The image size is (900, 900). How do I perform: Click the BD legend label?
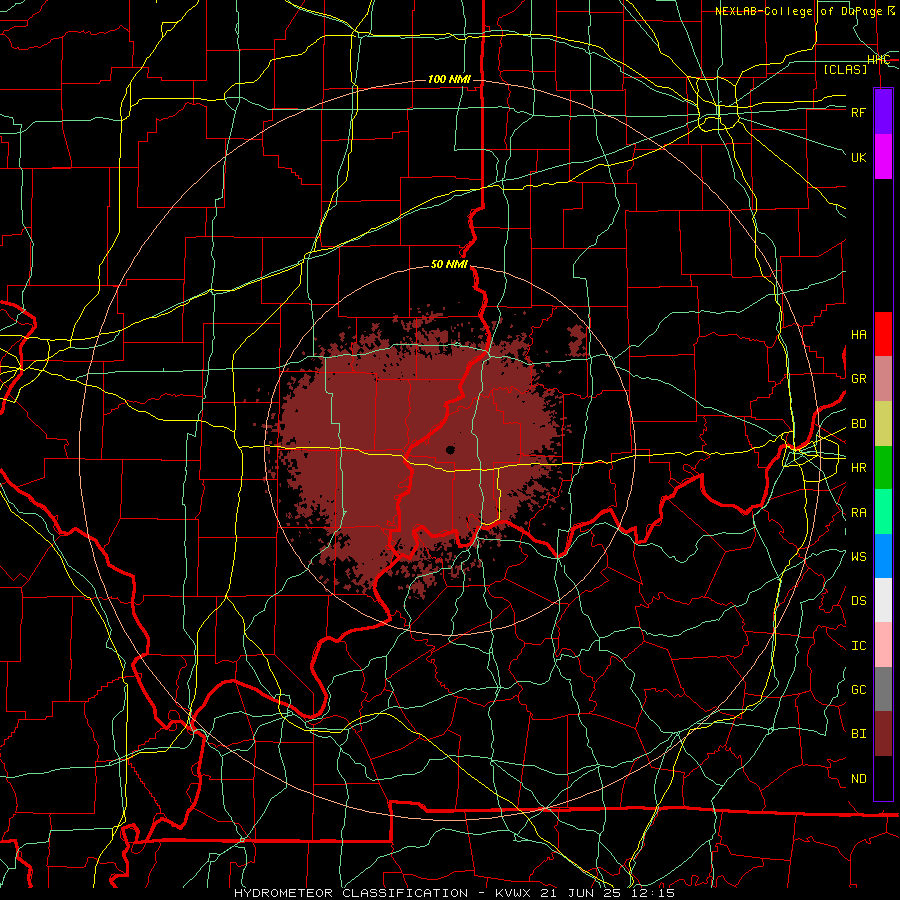click(x=858, y=424)
